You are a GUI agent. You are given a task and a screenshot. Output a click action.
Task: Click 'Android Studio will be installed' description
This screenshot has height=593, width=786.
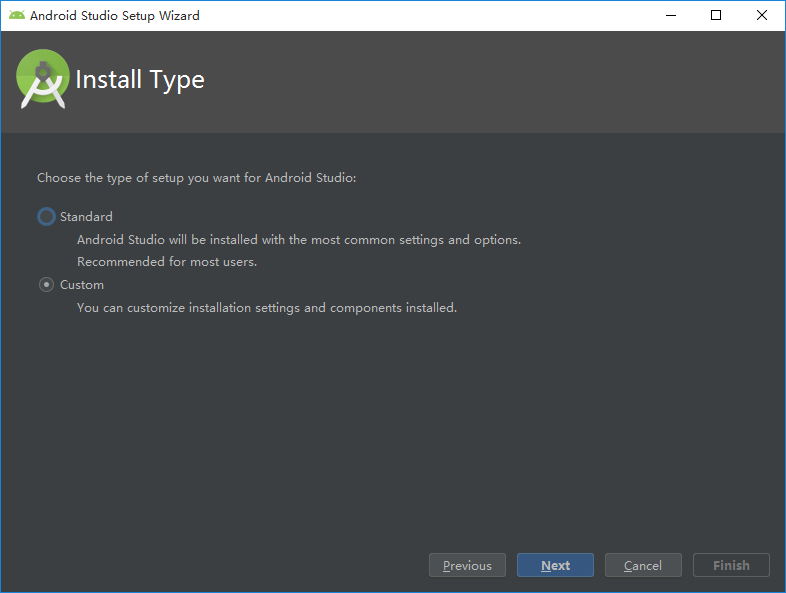pos(299,240)
